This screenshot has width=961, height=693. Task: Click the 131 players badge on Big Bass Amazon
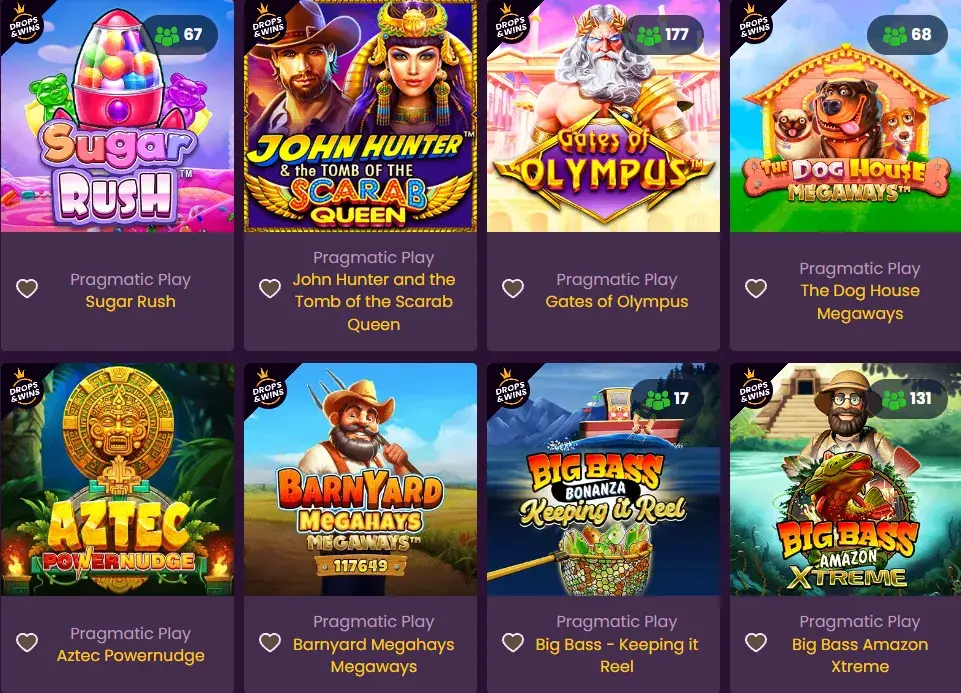pos(907,398)
